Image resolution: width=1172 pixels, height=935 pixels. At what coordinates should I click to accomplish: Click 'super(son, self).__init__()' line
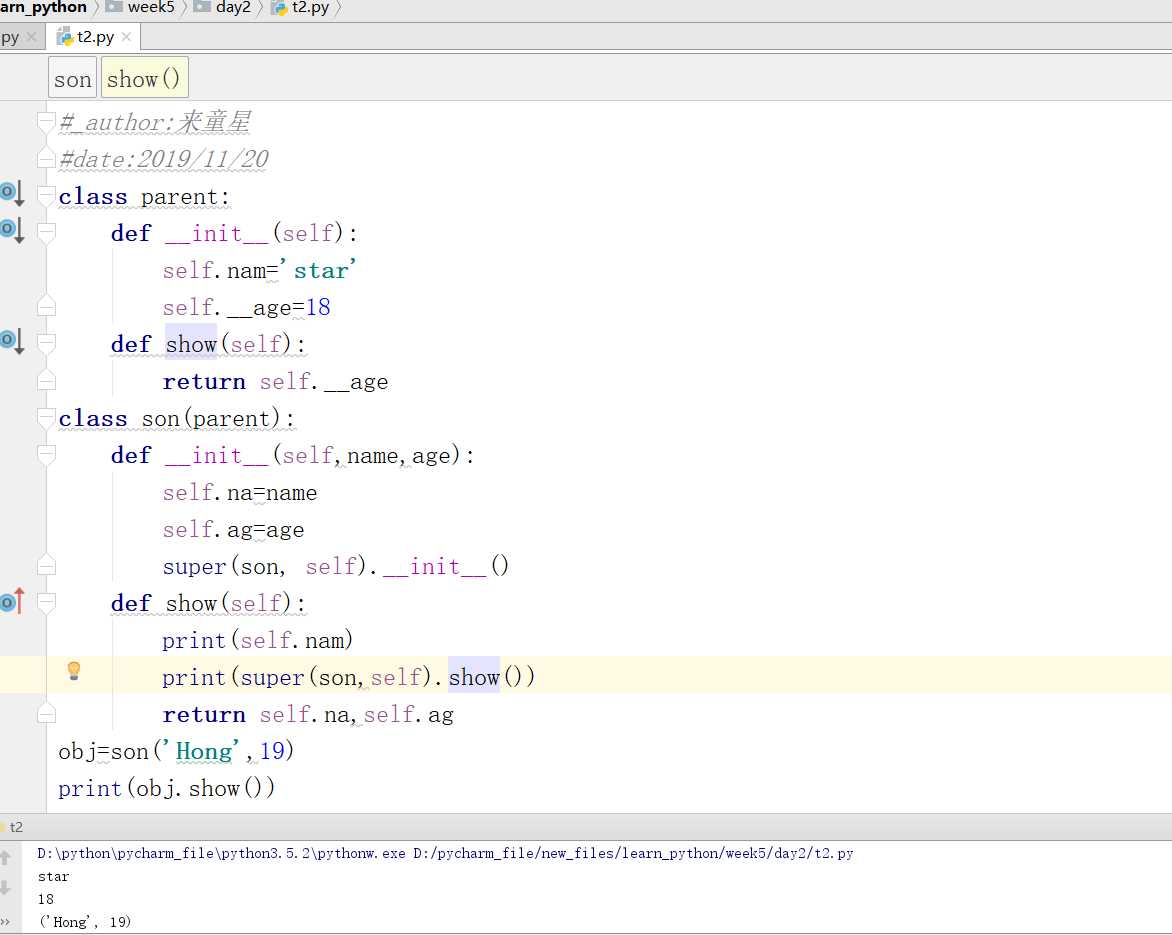[x=336, y=566]
